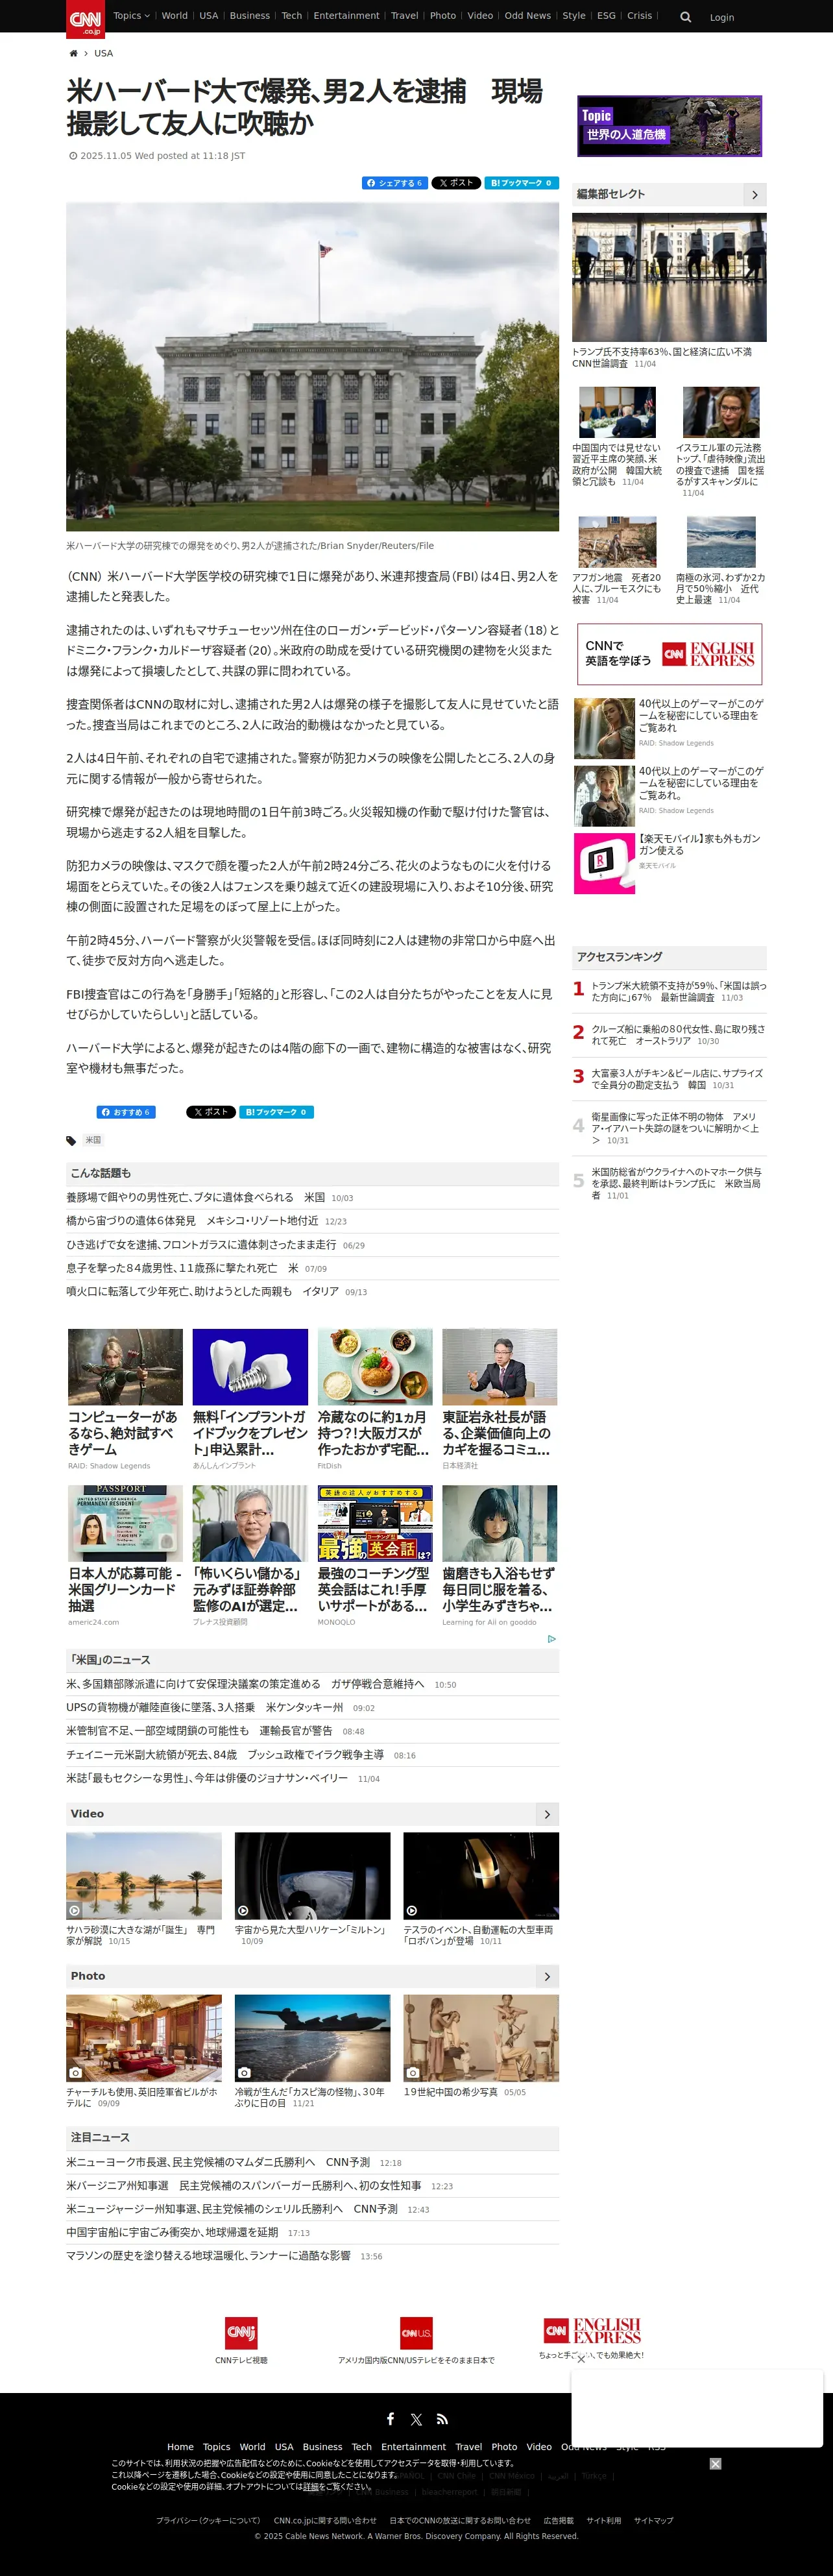Click the home icon in breadcrumb

73,53
